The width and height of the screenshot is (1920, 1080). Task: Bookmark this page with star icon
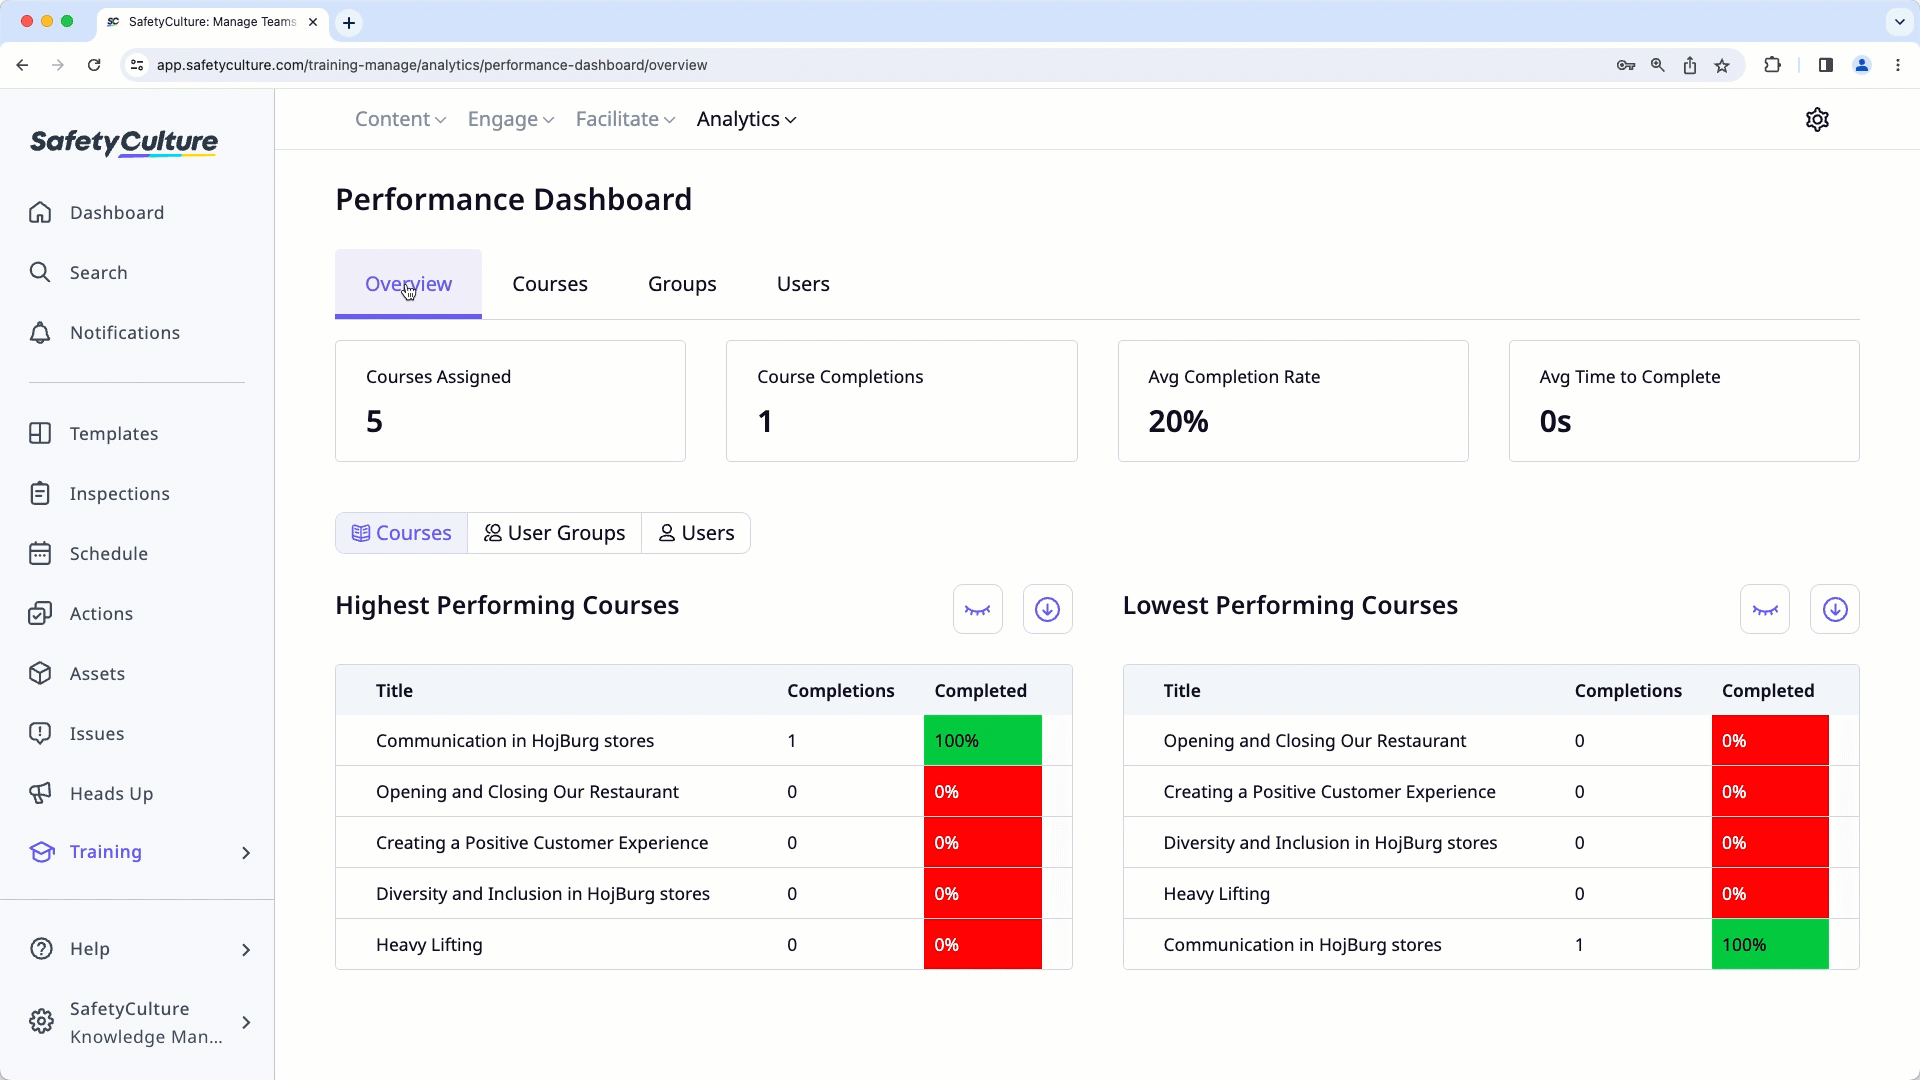pos(1722,65)
